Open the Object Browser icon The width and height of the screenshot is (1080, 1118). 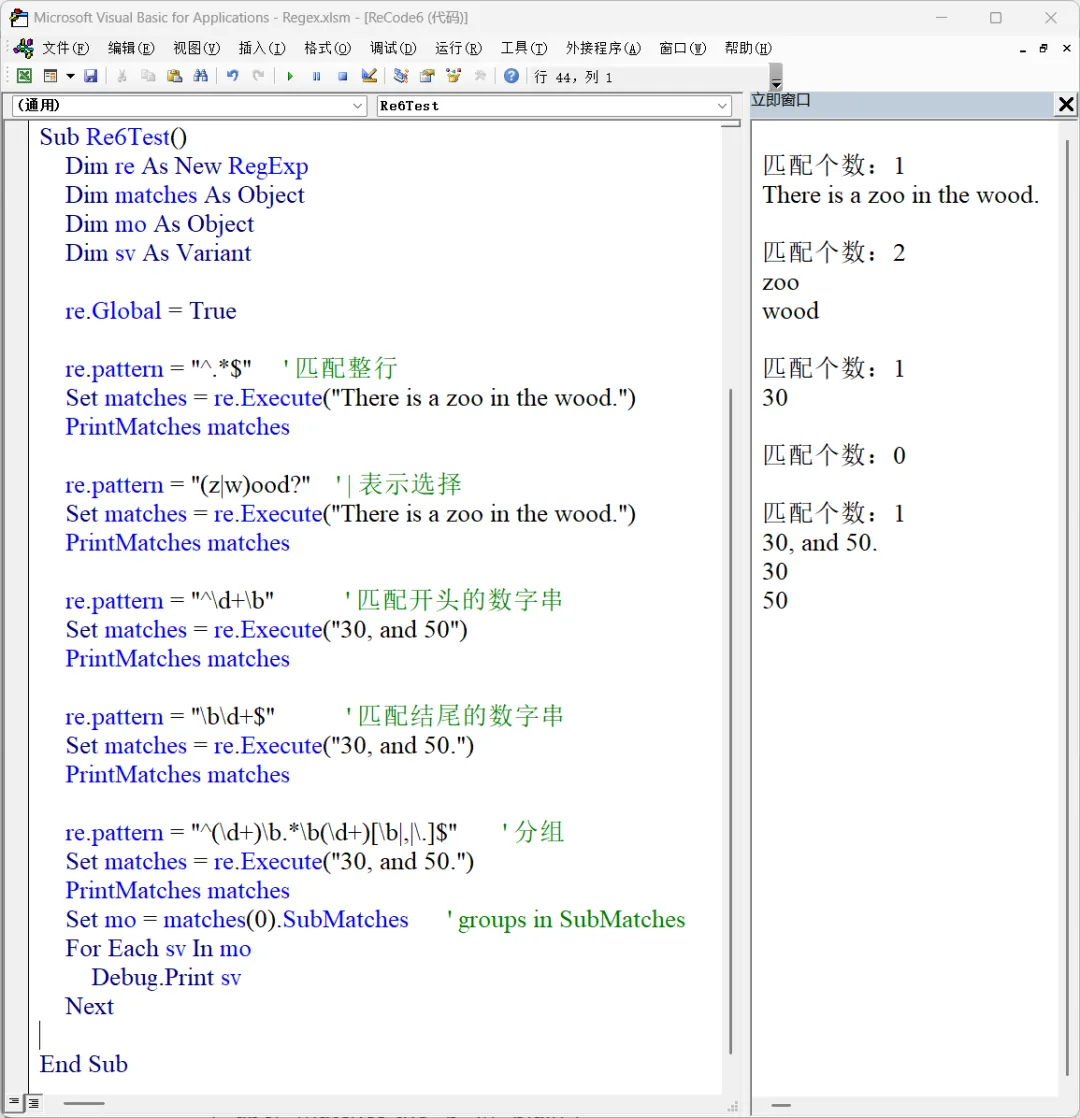point(453,76)
